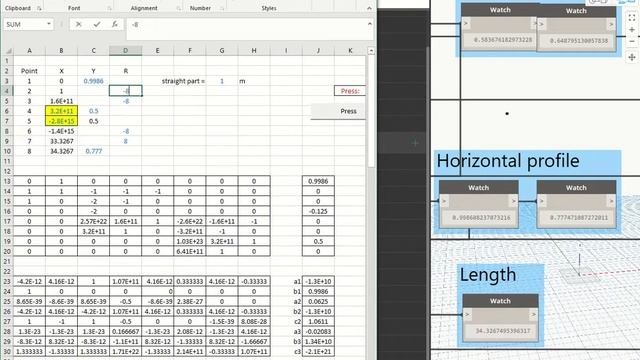The image size is (640, 360).
Task: Select the Watch node header in the Length group
Action: pos(500,301)
